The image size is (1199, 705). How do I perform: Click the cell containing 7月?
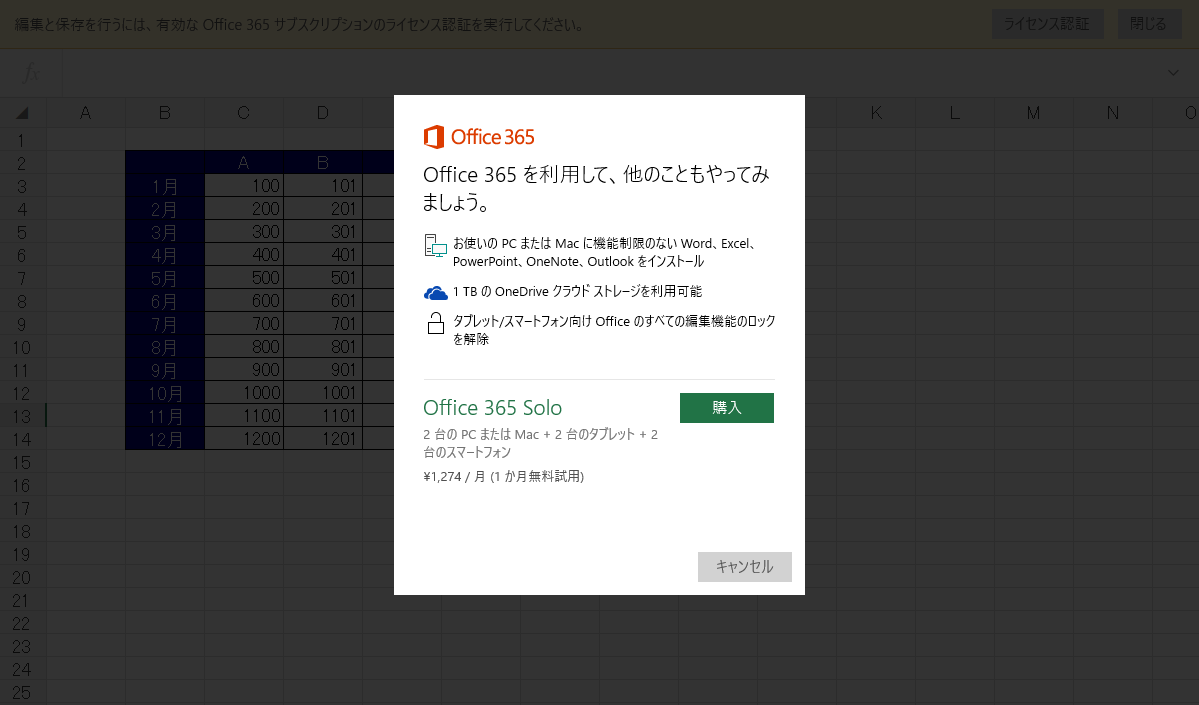[165, 323]
